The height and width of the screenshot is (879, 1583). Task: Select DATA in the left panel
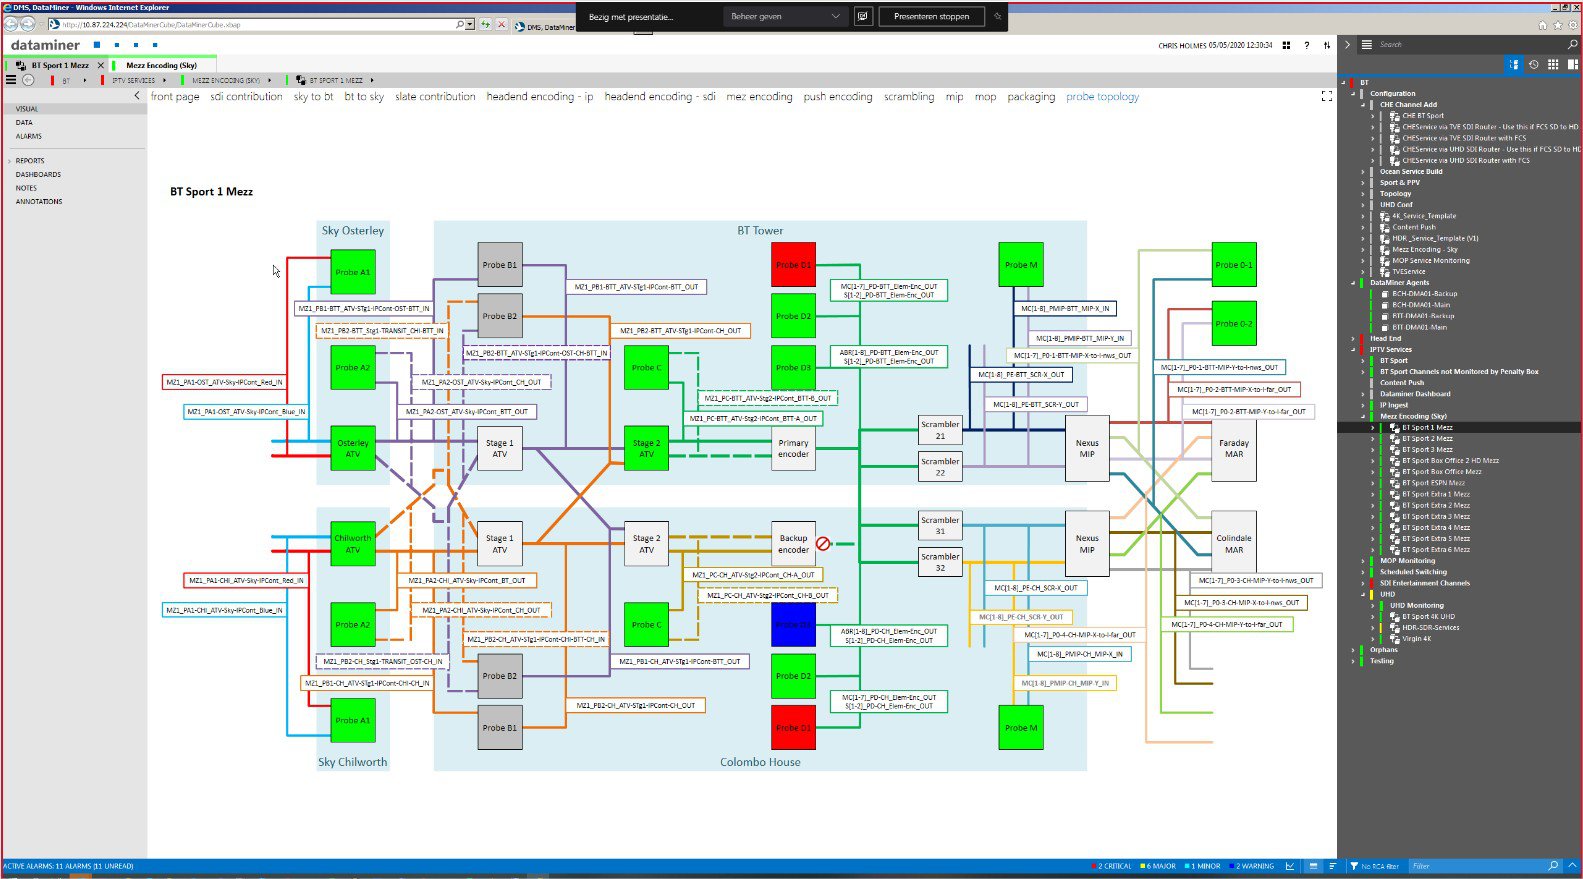(24, 122)
